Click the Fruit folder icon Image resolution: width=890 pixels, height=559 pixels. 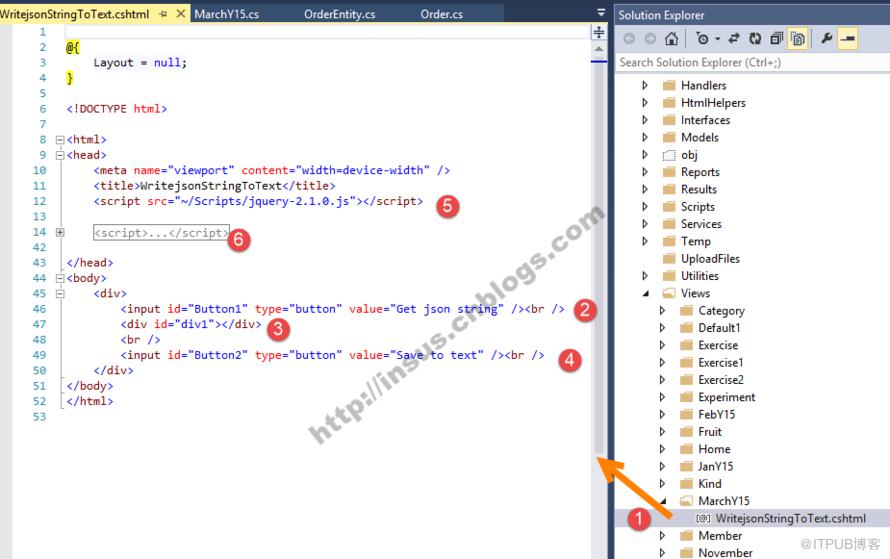coord(686,431)
